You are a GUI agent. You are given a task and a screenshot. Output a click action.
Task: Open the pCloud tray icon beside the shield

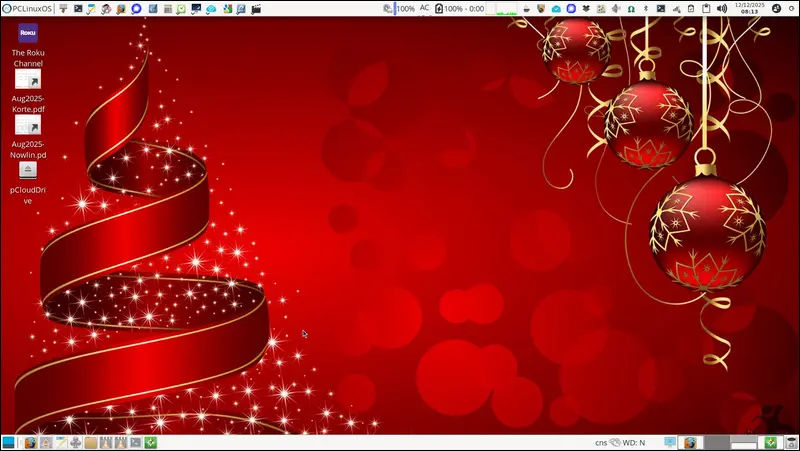coord(556,9)
